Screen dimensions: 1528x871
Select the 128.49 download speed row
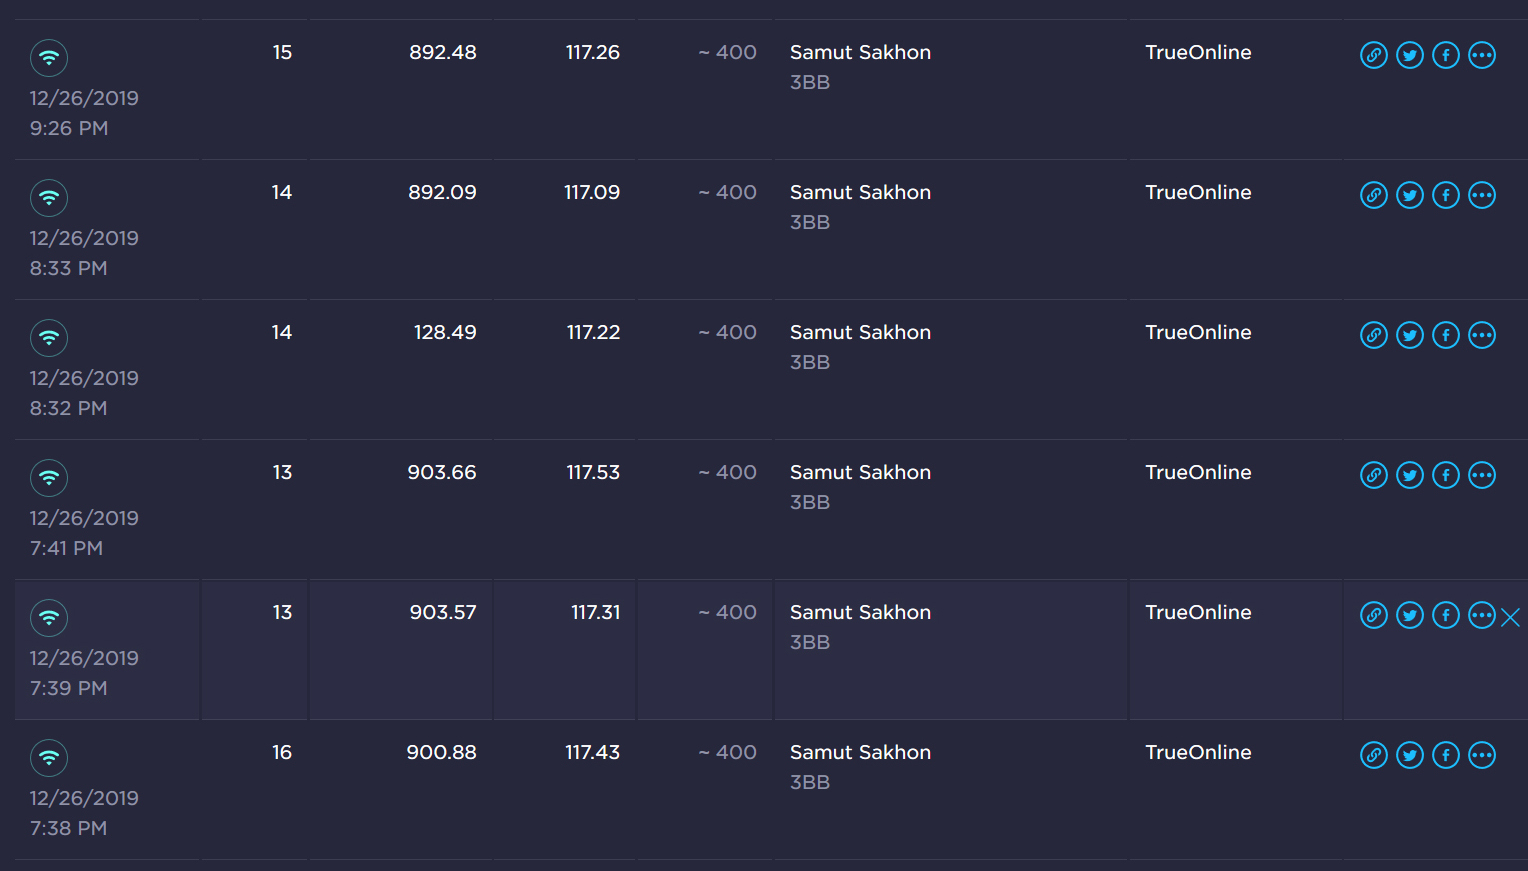coord(445,332)
